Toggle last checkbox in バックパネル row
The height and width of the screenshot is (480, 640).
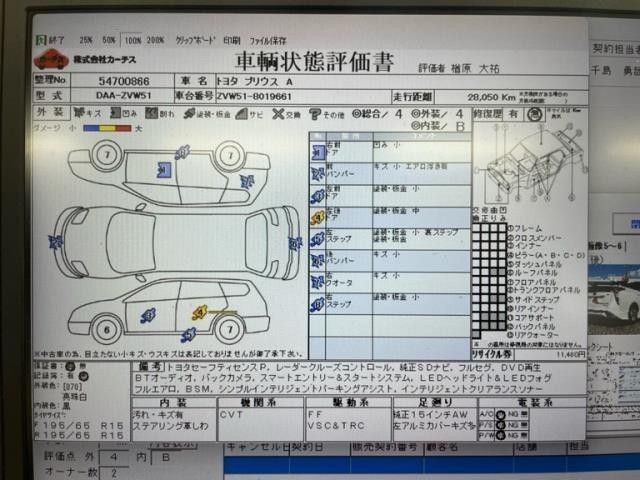(502, 326)
